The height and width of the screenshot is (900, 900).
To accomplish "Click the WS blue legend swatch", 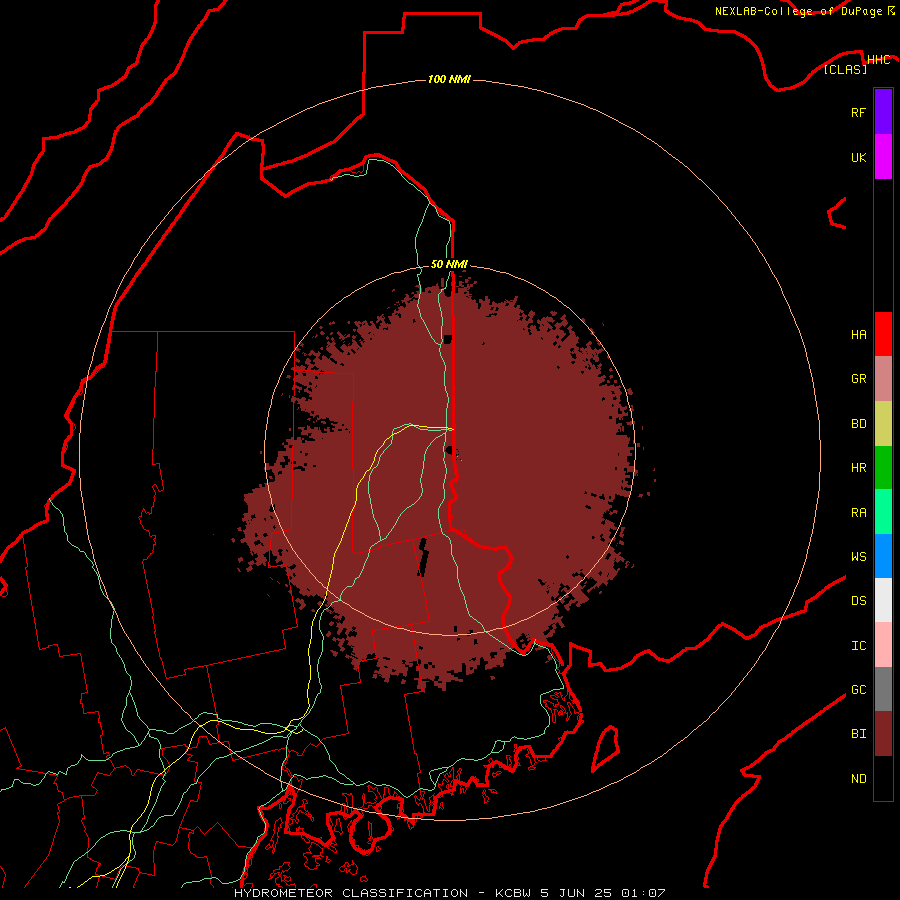I will (x=883, y=556).
